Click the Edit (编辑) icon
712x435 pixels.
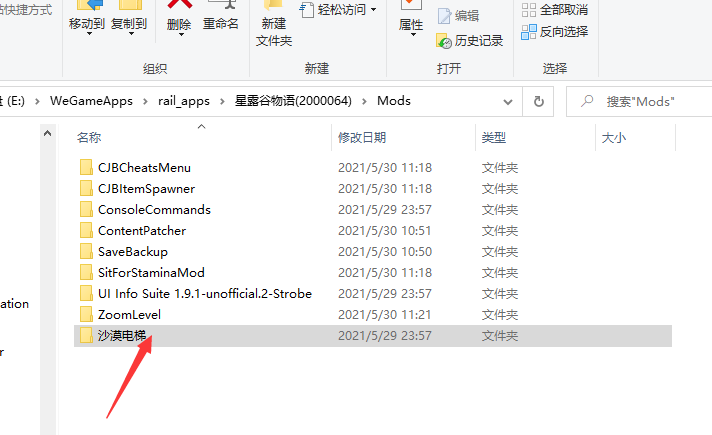click(x=444, y=16)
